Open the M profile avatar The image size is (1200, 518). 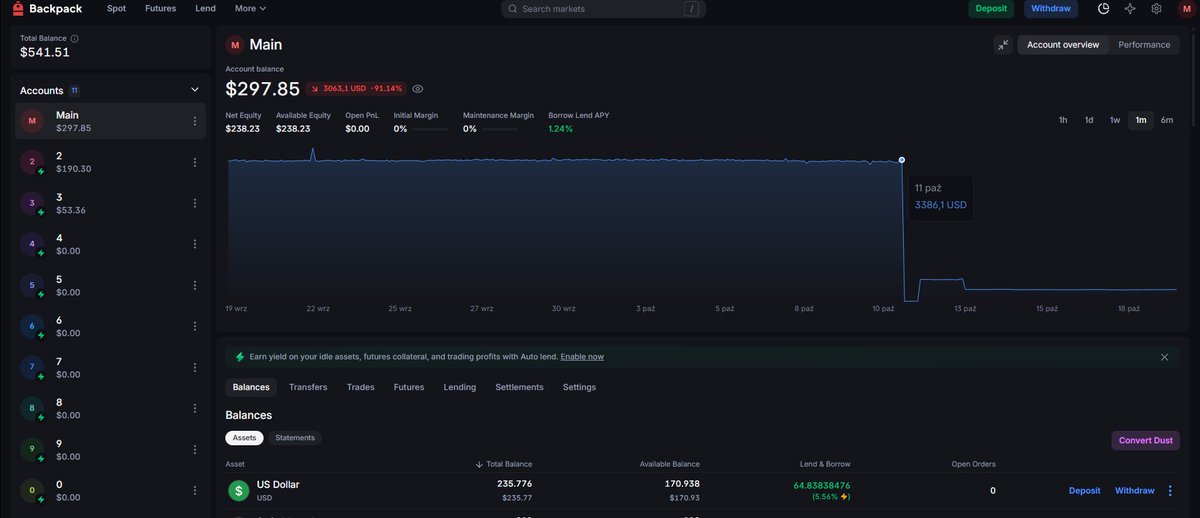[x=1185, y=8]
